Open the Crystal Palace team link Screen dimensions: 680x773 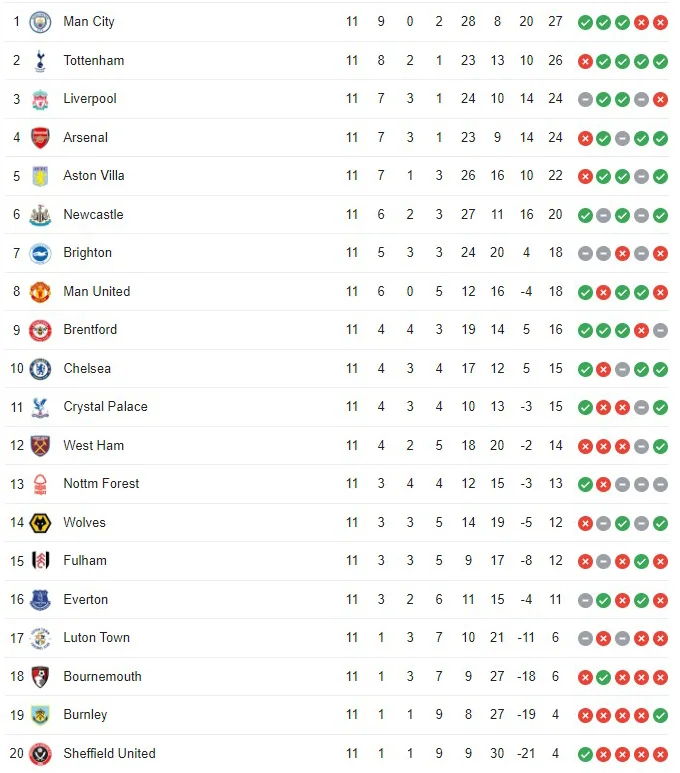(x=106, y=407)
